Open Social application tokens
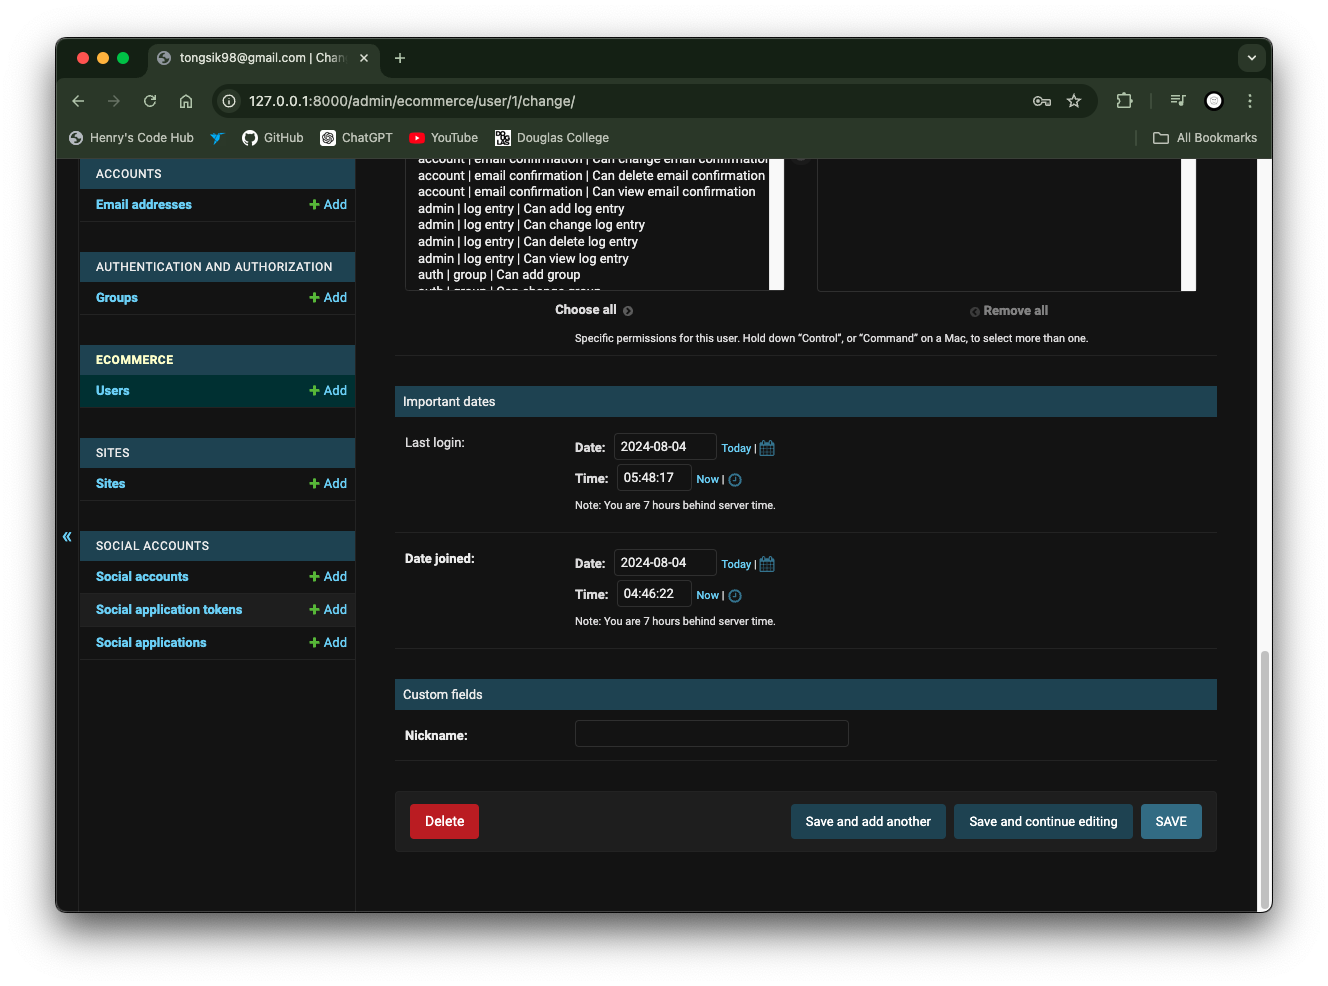This screenshot has width=1328, height=986. click(x=169, y=610)
